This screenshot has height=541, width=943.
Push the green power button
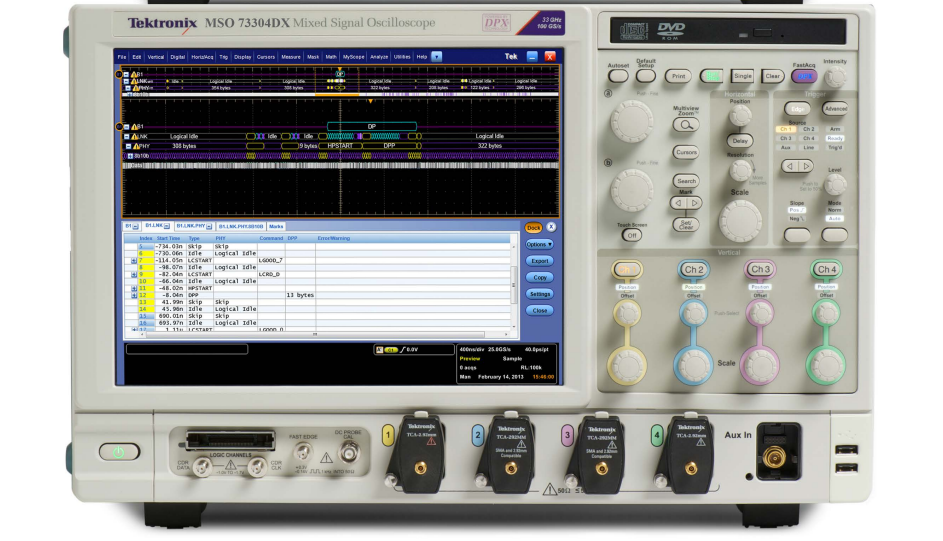(118, 451)
